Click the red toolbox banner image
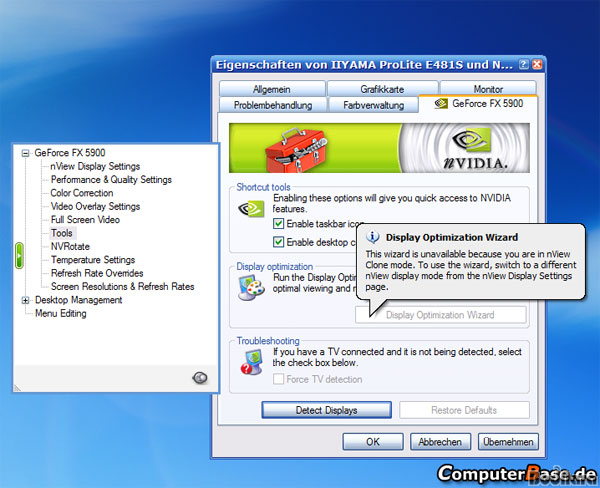 (296, 150)
